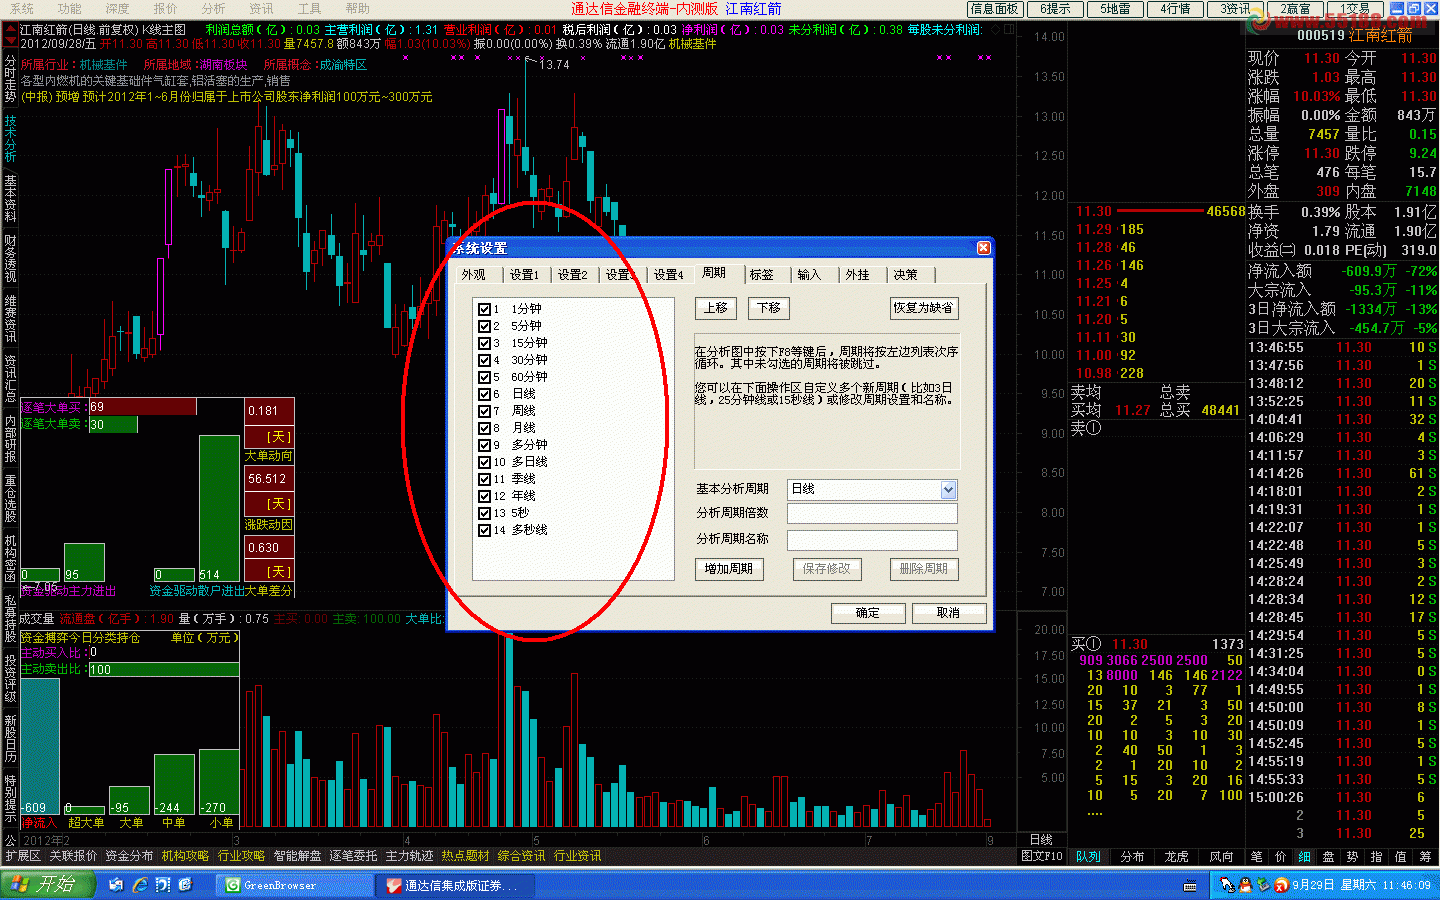Click the 上移 button

(716, 308)
